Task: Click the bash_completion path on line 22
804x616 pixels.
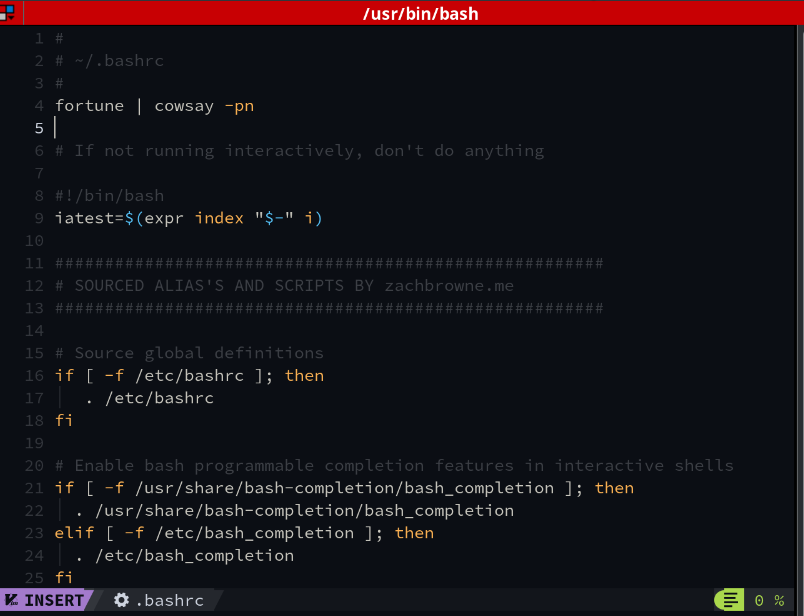Action: (x=304, y=511)
